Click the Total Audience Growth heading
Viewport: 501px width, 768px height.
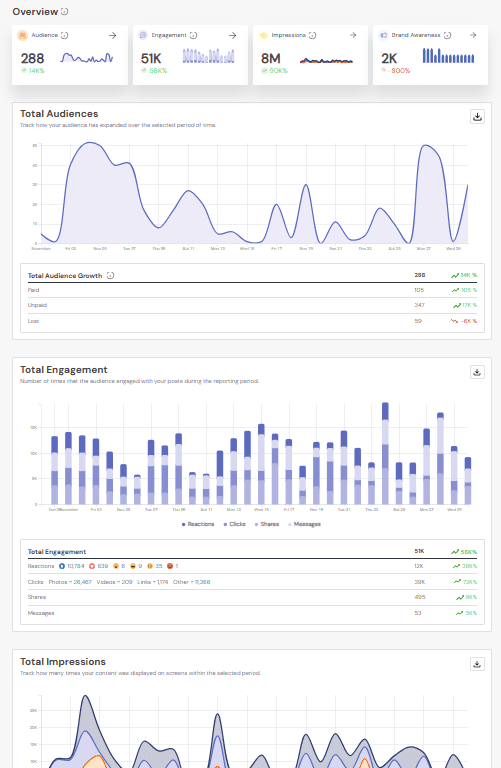65,276
